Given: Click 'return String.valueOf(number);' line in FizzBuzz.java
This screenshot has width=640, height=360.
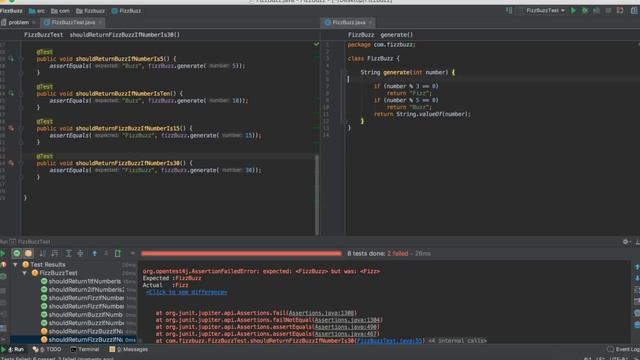Looking at the screenshot, I should pyautogui.click(x=422, y=114).
